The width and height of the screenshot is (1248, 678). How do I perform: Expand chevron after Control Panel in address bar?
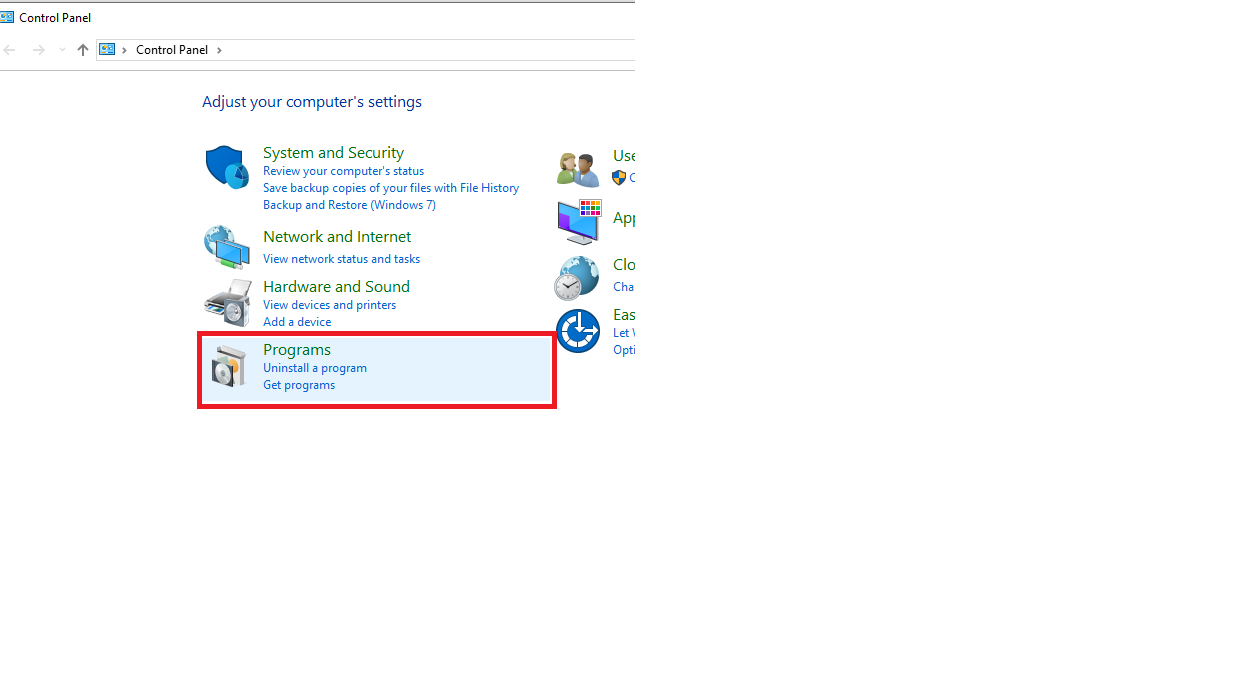219,50
